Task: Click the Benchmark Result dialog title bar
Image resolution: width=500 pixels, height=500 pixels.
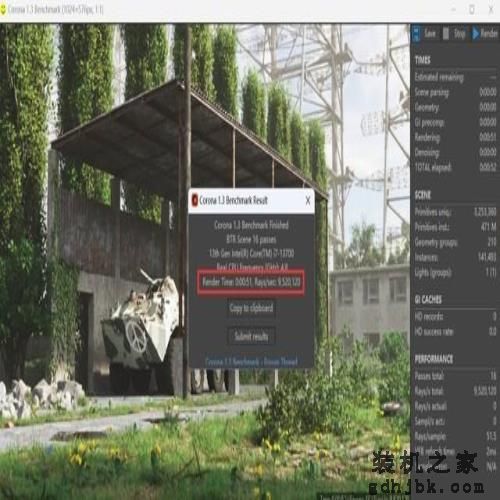Action: click(x=251, y=201)
